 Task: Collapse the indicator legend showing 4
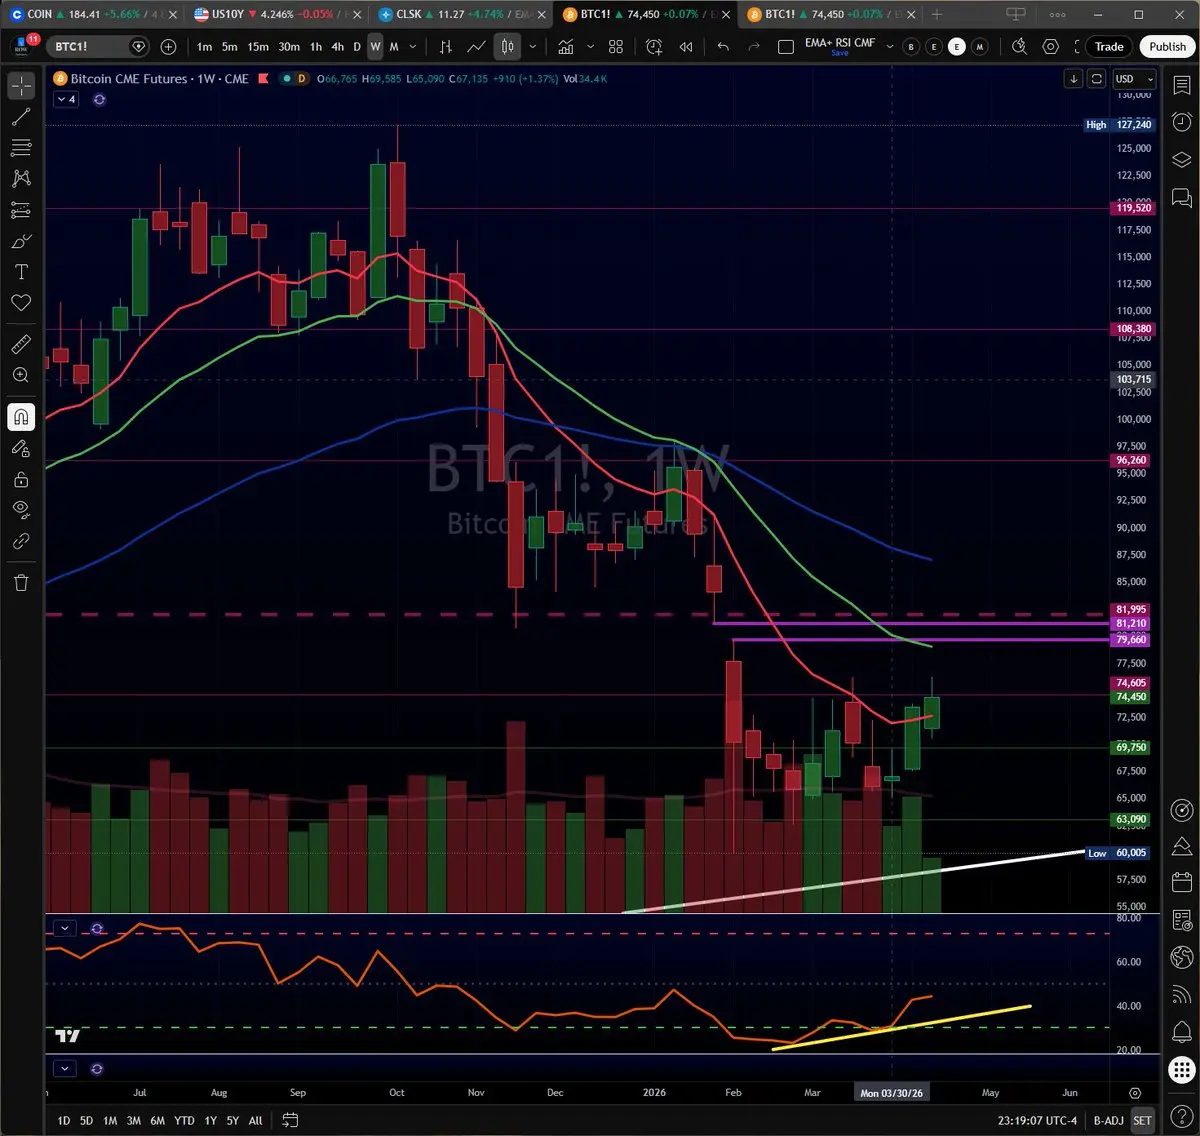66,99
